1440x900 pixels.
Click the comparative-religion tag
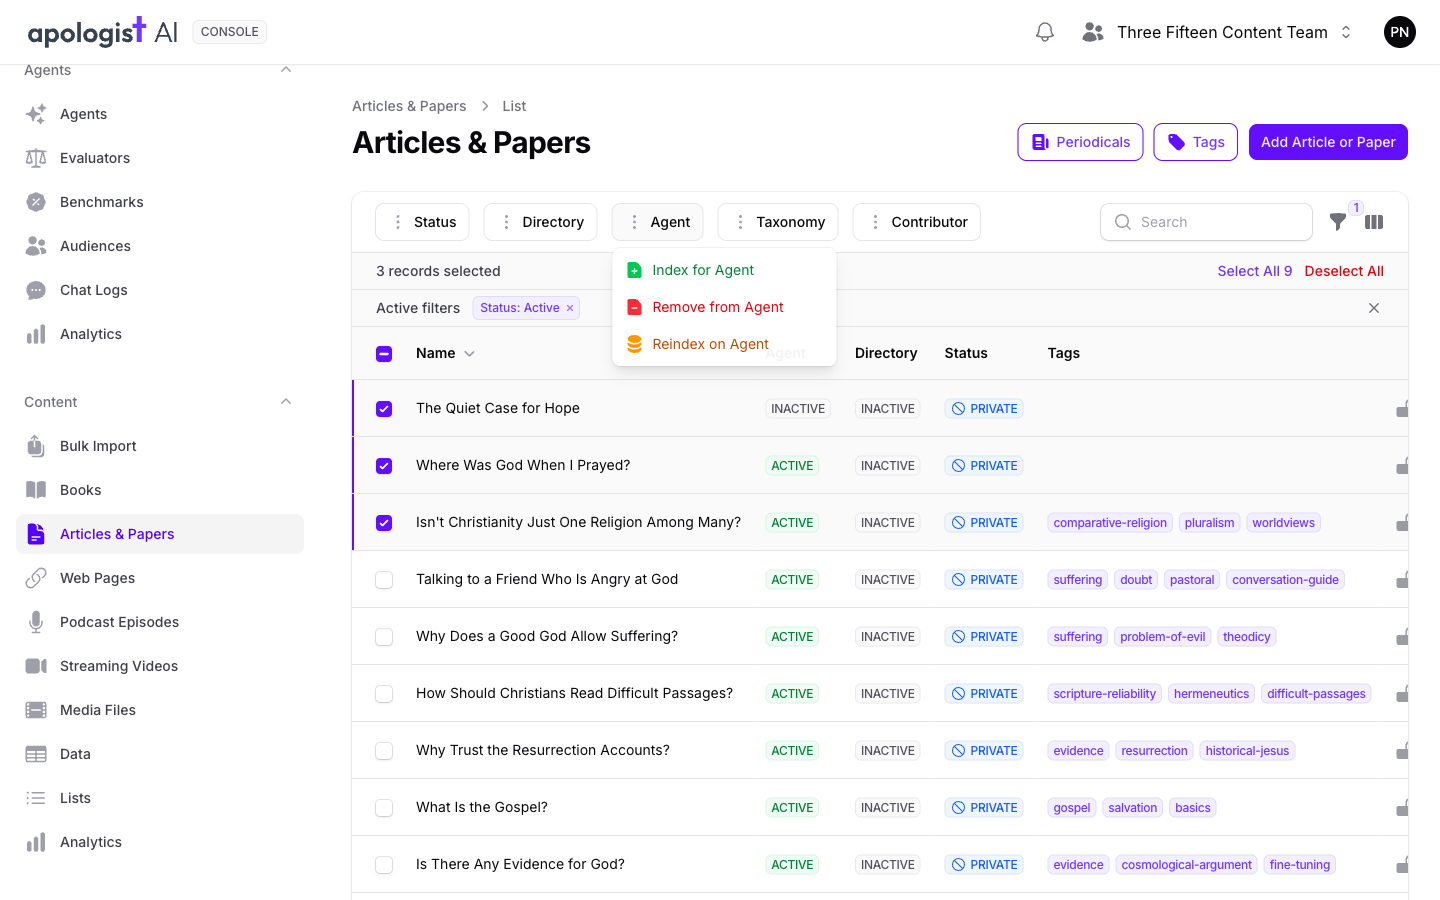tap(1110, 523)
